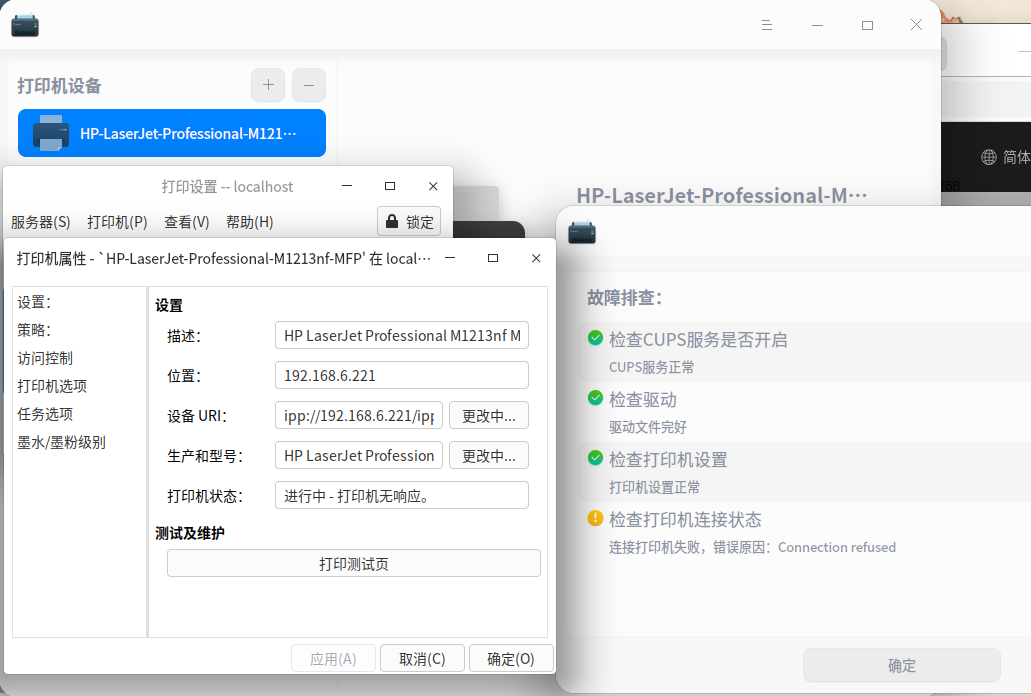Open the 任务选项 section
1031x696 pixels.
[45, 414]
